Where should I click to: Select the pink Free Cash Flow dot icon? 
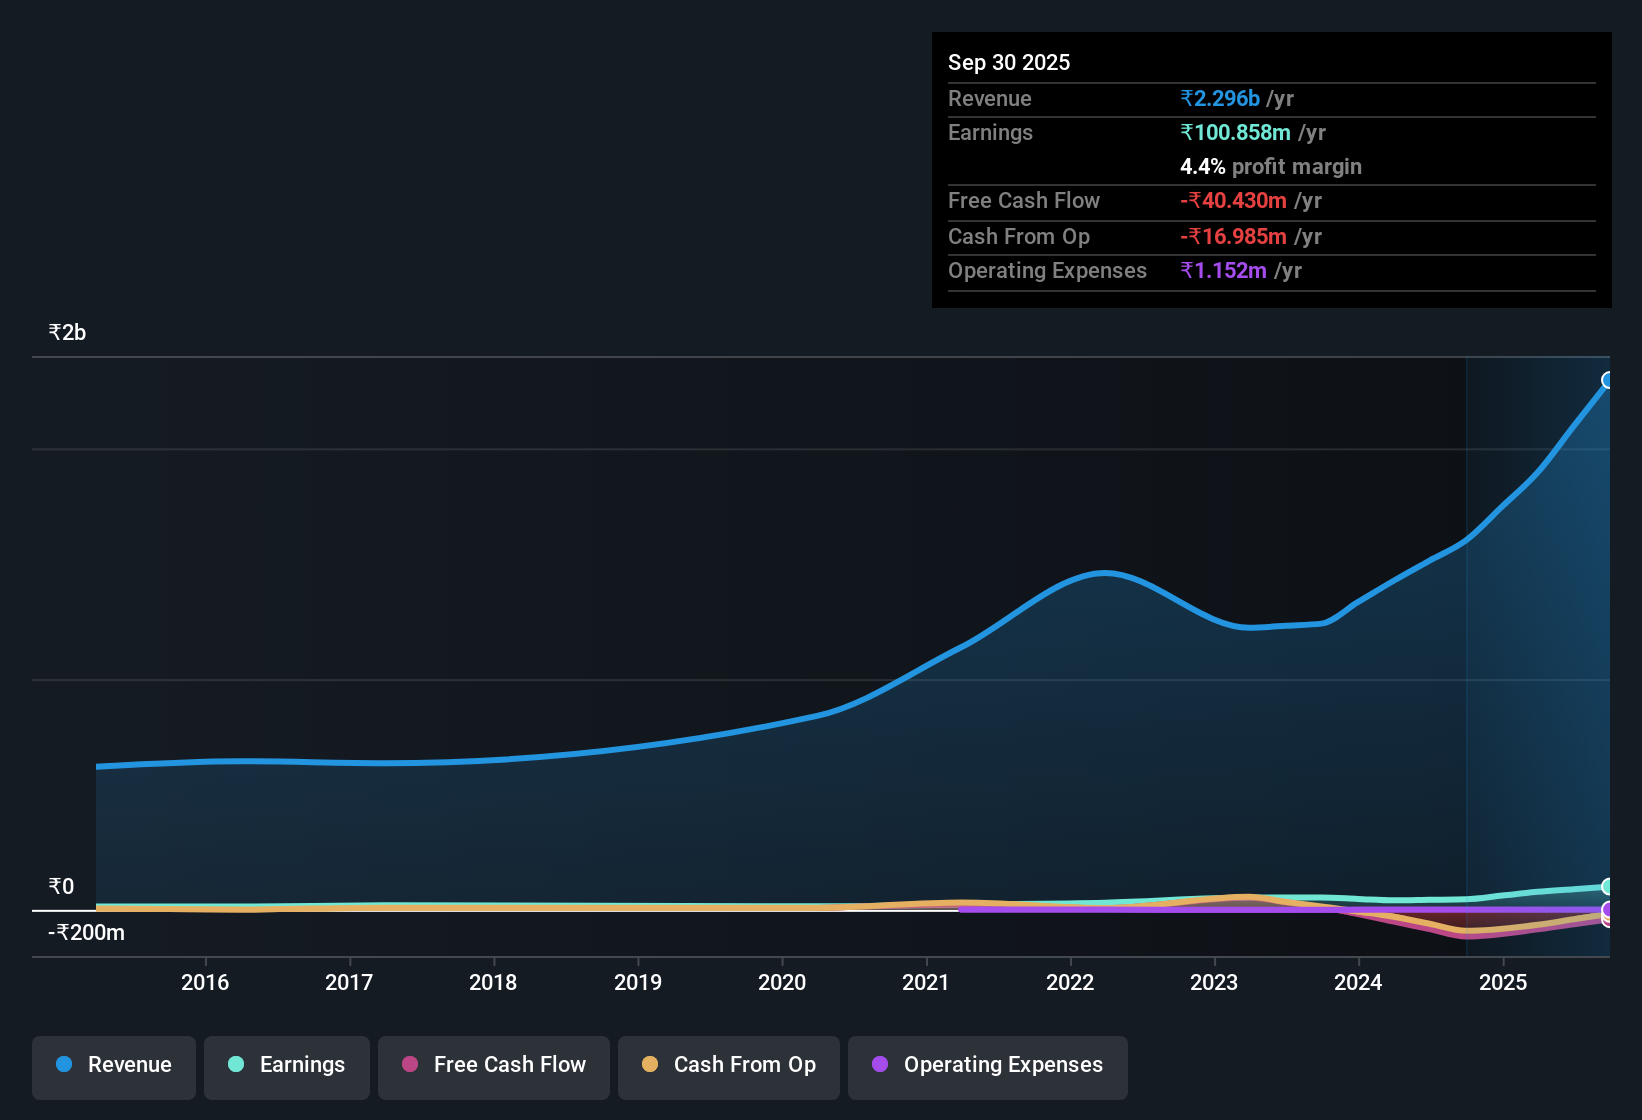410,1065
